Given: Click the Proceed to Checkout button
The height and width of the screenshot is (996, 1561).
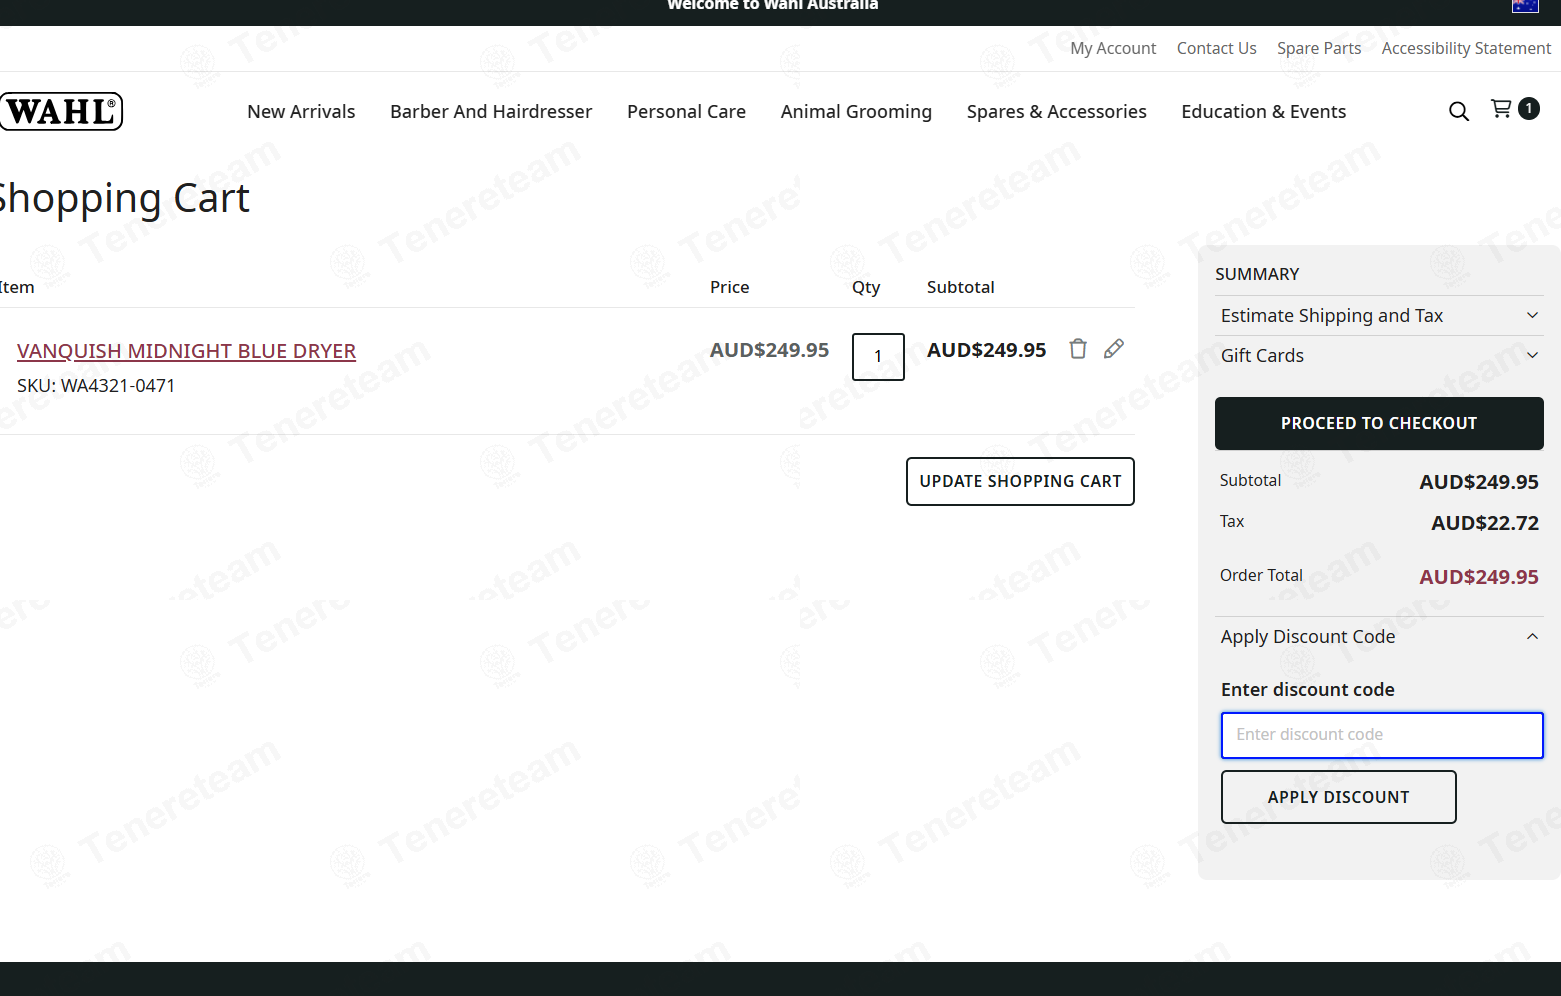Looking at the screenshot, I should tap(1379, 424).
